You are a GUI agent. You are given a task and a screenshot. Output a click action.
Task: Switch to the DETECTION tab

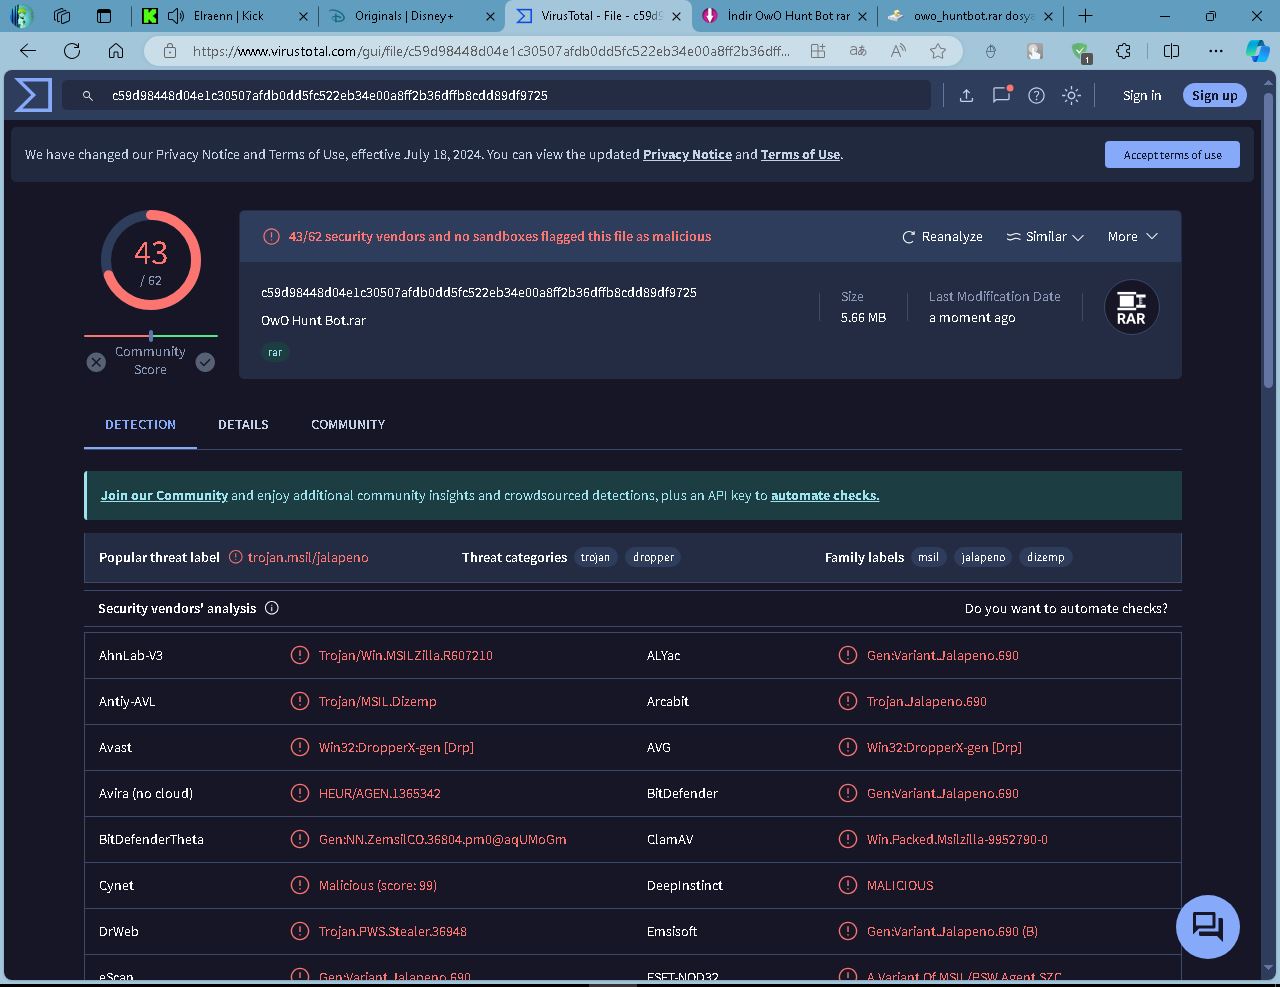coord(140,425)
